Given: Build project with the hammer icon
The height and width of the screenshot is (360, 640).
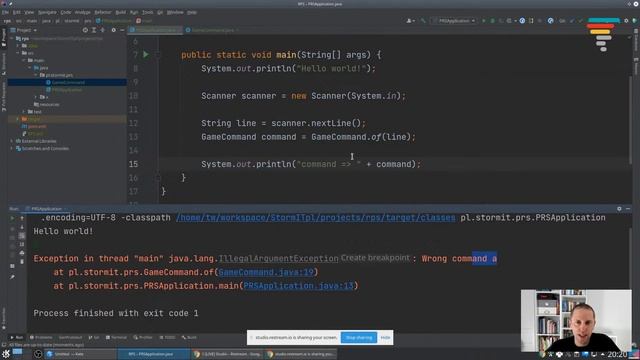Looking at the screenshot, I should pos(423,20).
